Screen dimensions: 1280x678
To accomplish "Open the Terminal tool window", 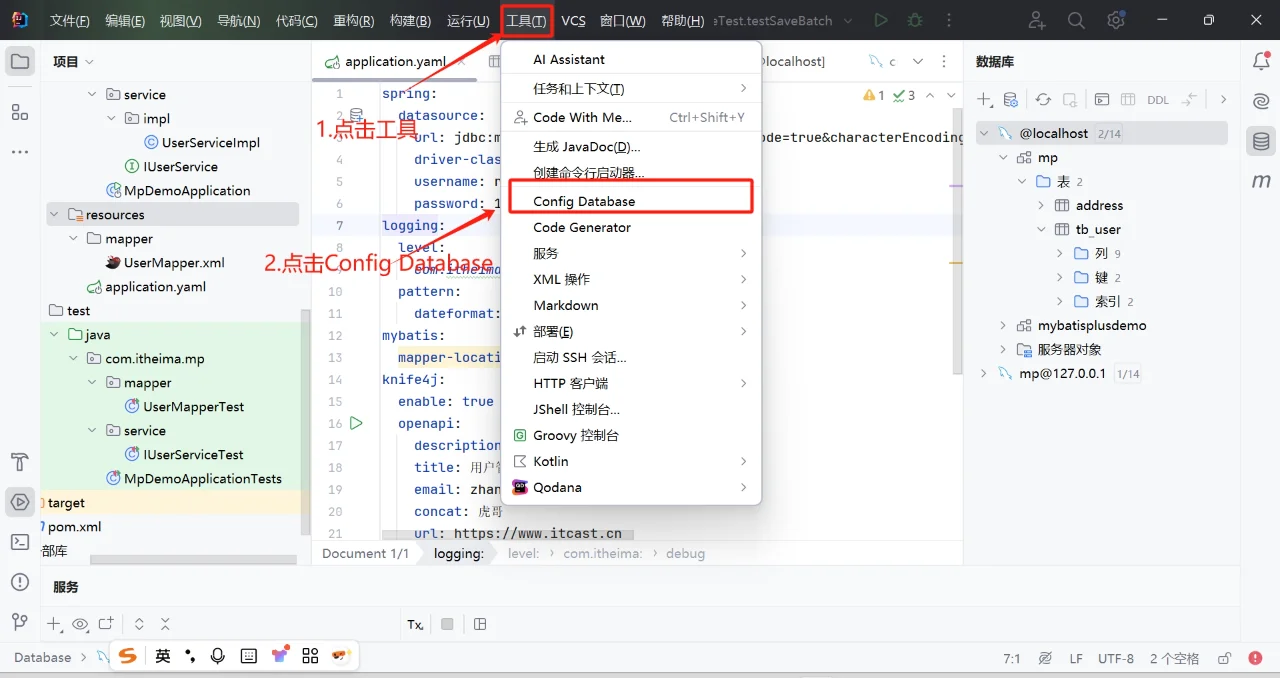I will (20, 542).
